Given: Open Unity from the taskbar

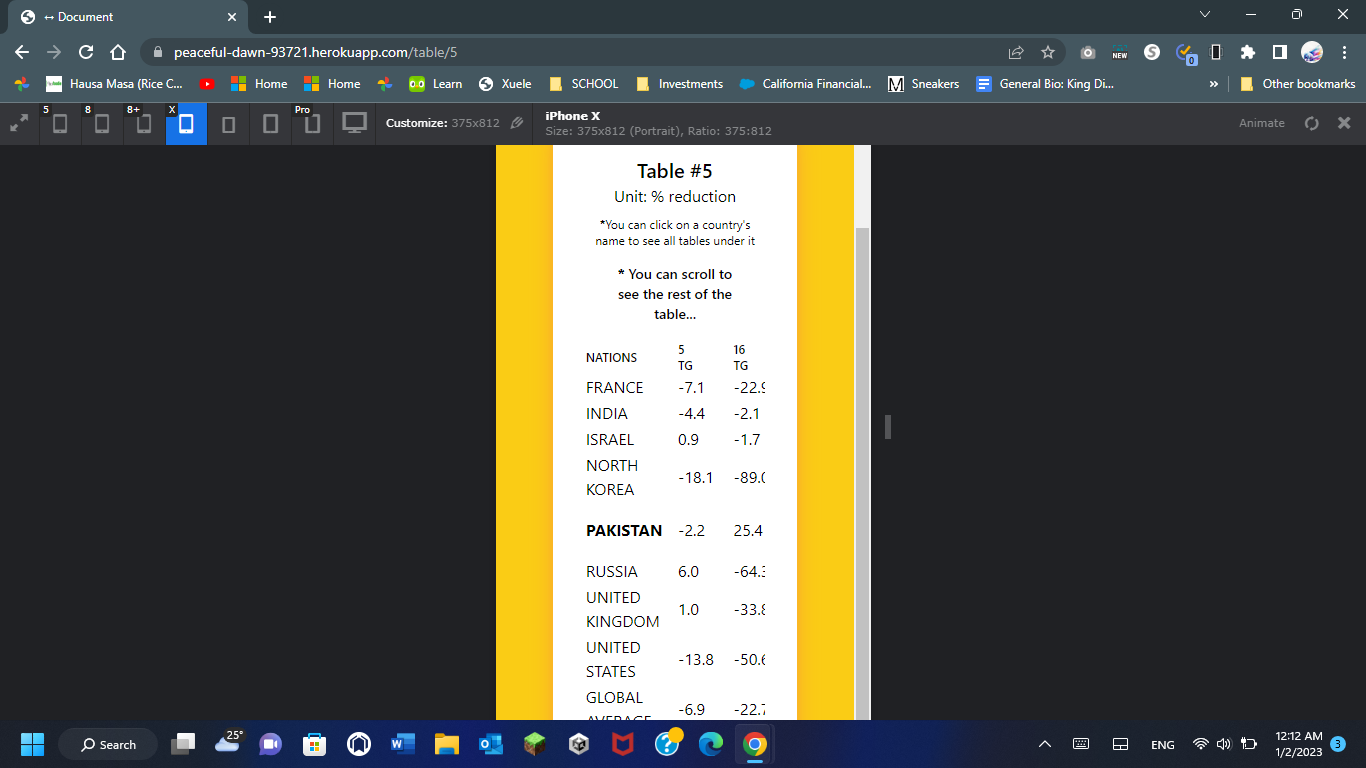Looking at the screenshot, I should coord(578,744).
